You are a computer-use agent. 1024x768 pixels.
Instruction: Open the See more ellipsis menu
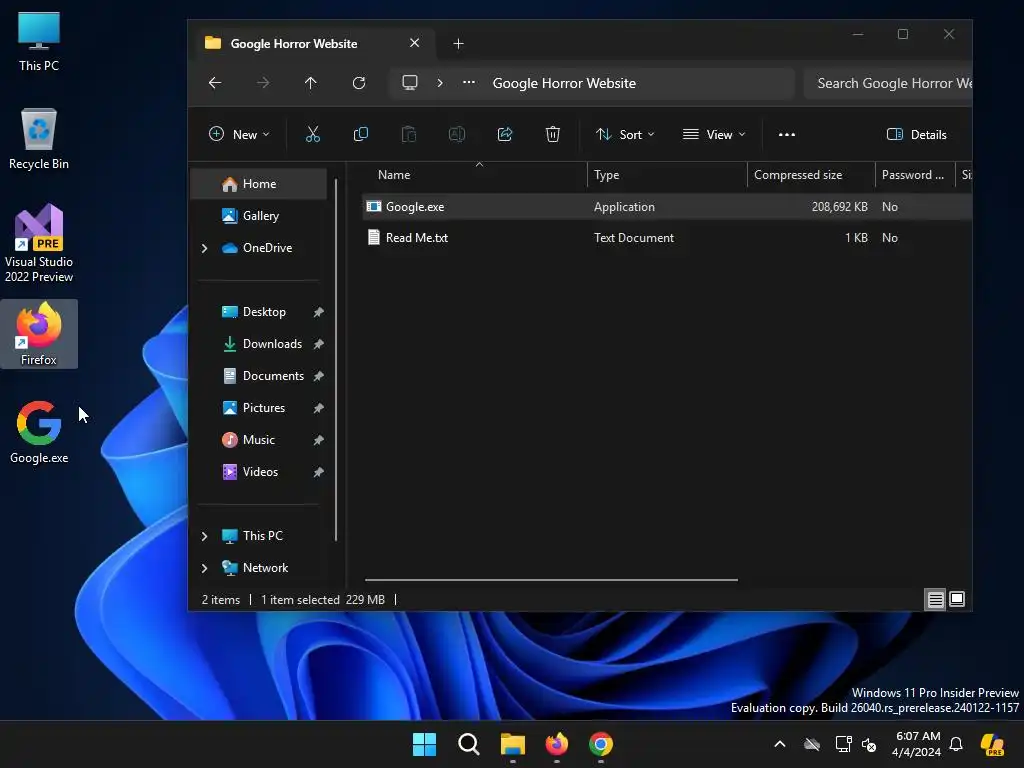(787, 135)
